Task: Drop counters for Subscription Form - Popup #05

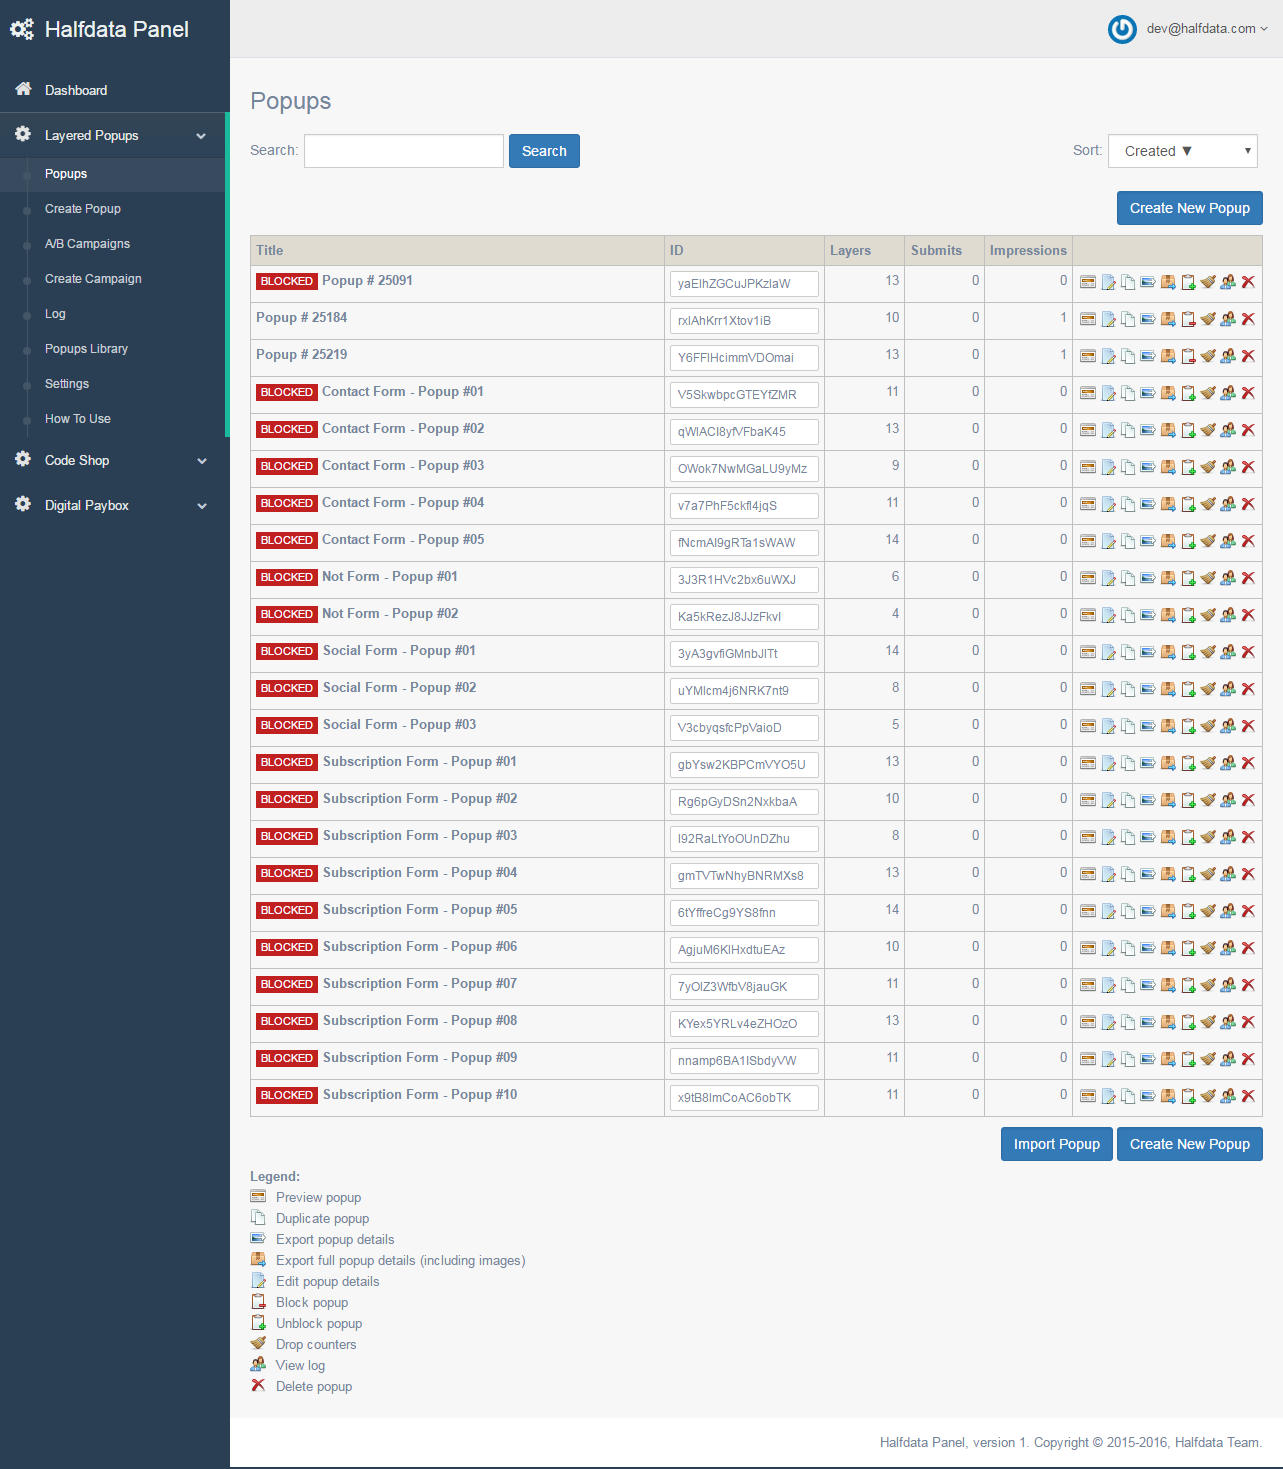Action: 1208,911
